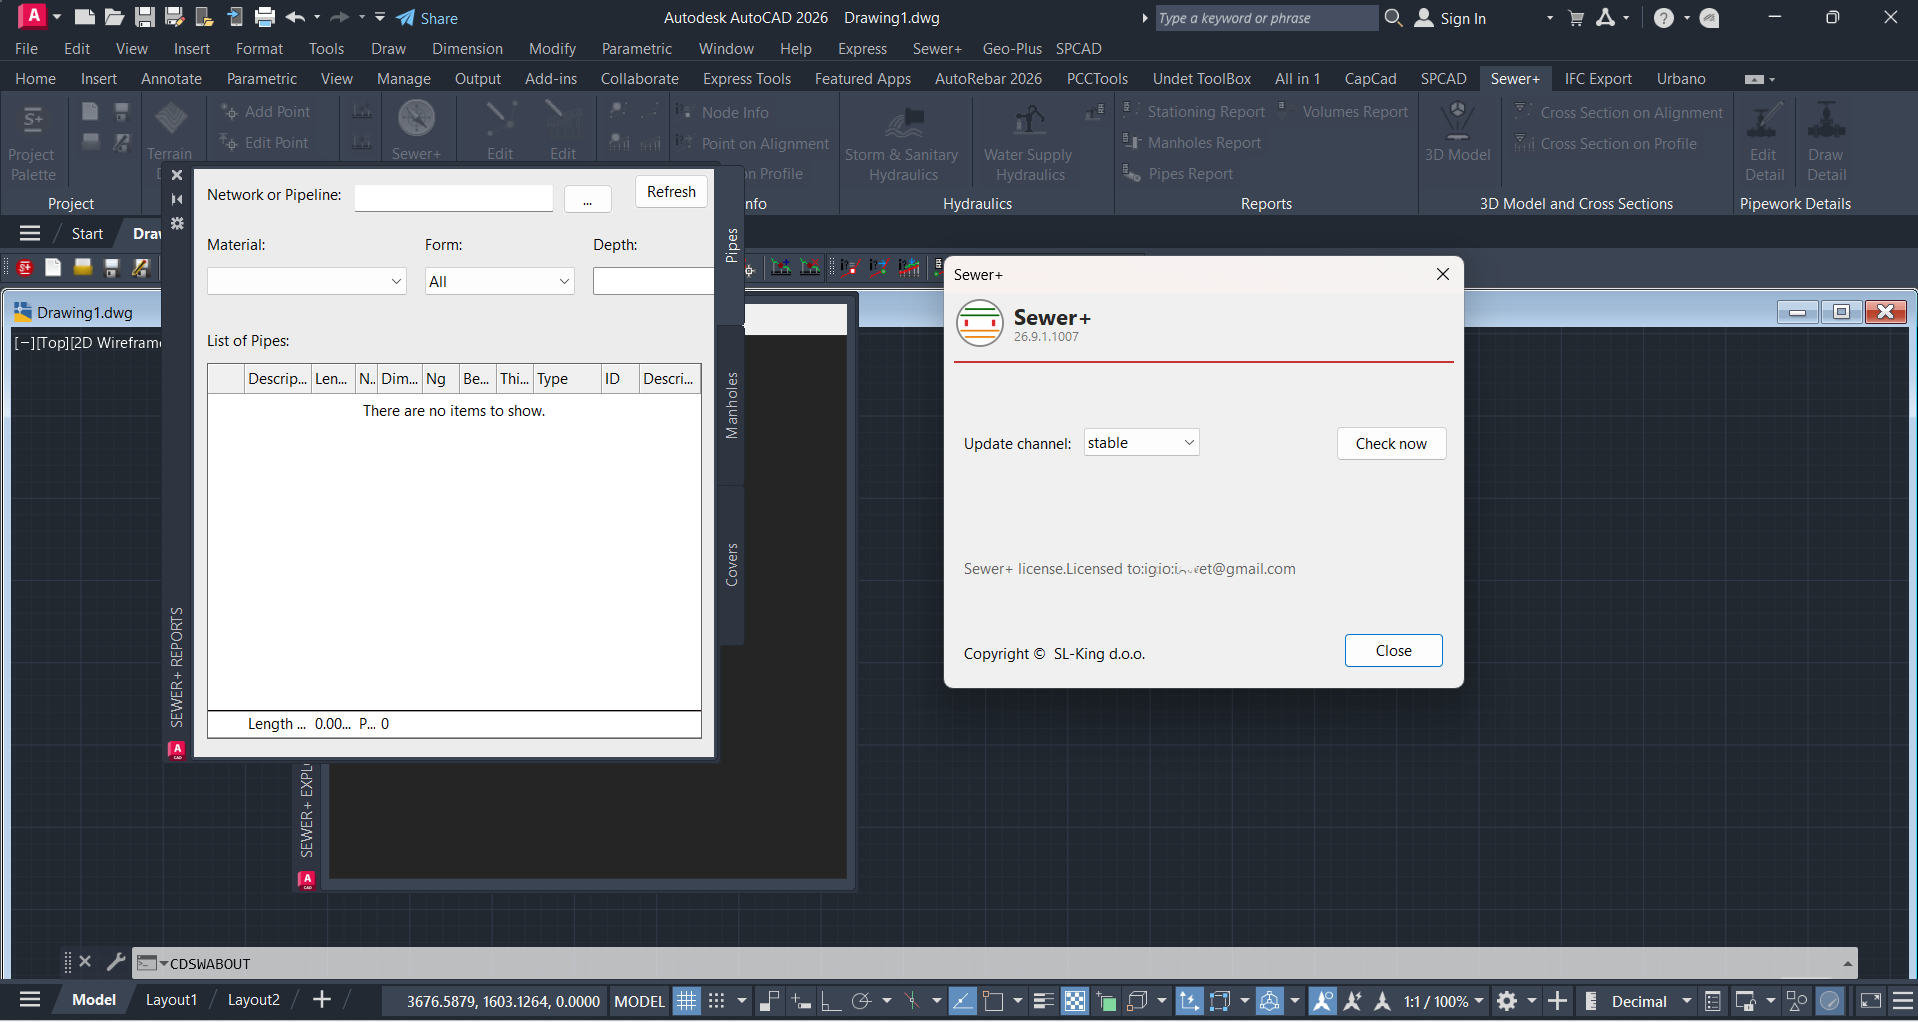Click the Water Supply Hydraulics icon
1918x1022 pixels.
(1030, 121)
